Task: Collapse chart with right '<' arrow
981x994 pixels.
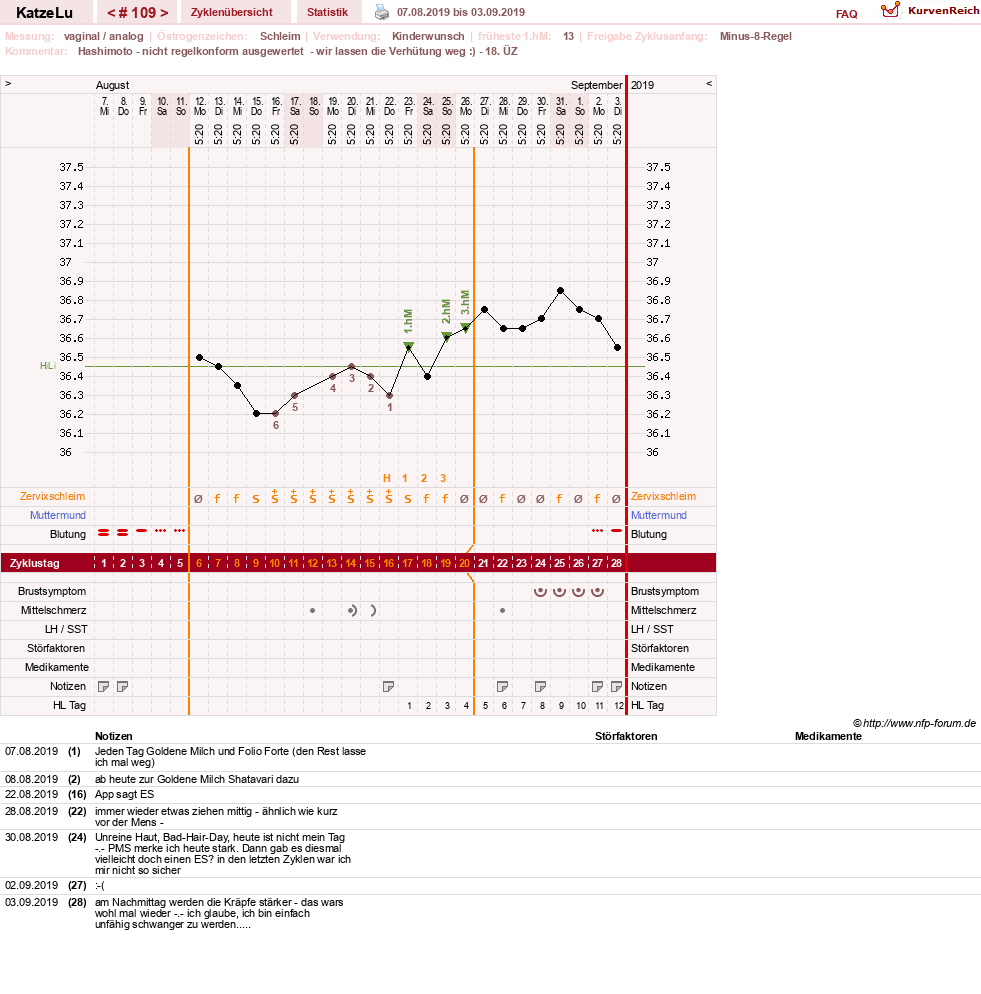Action: [x=709, y=84]
